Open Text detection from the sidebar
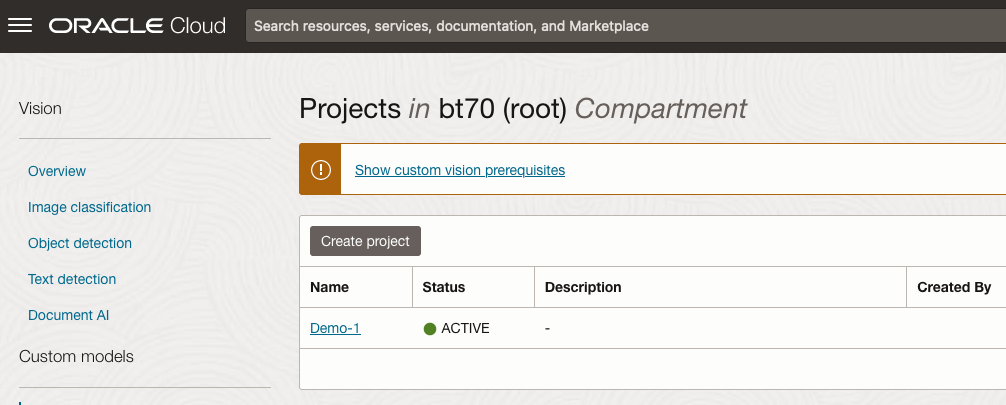This screenshot has height=405, width=1006. pos(72,279)
